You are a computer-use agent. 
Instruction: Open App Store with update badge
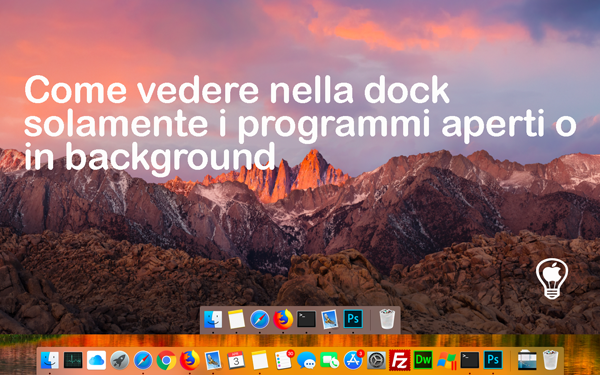click(353, 360)
